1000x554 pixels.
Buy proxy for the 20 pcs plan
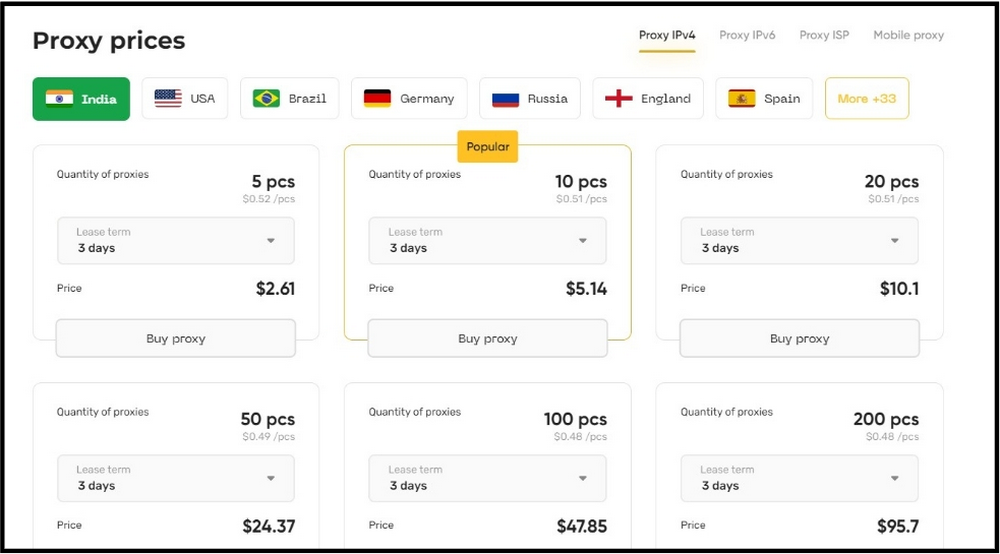[799, 339]
